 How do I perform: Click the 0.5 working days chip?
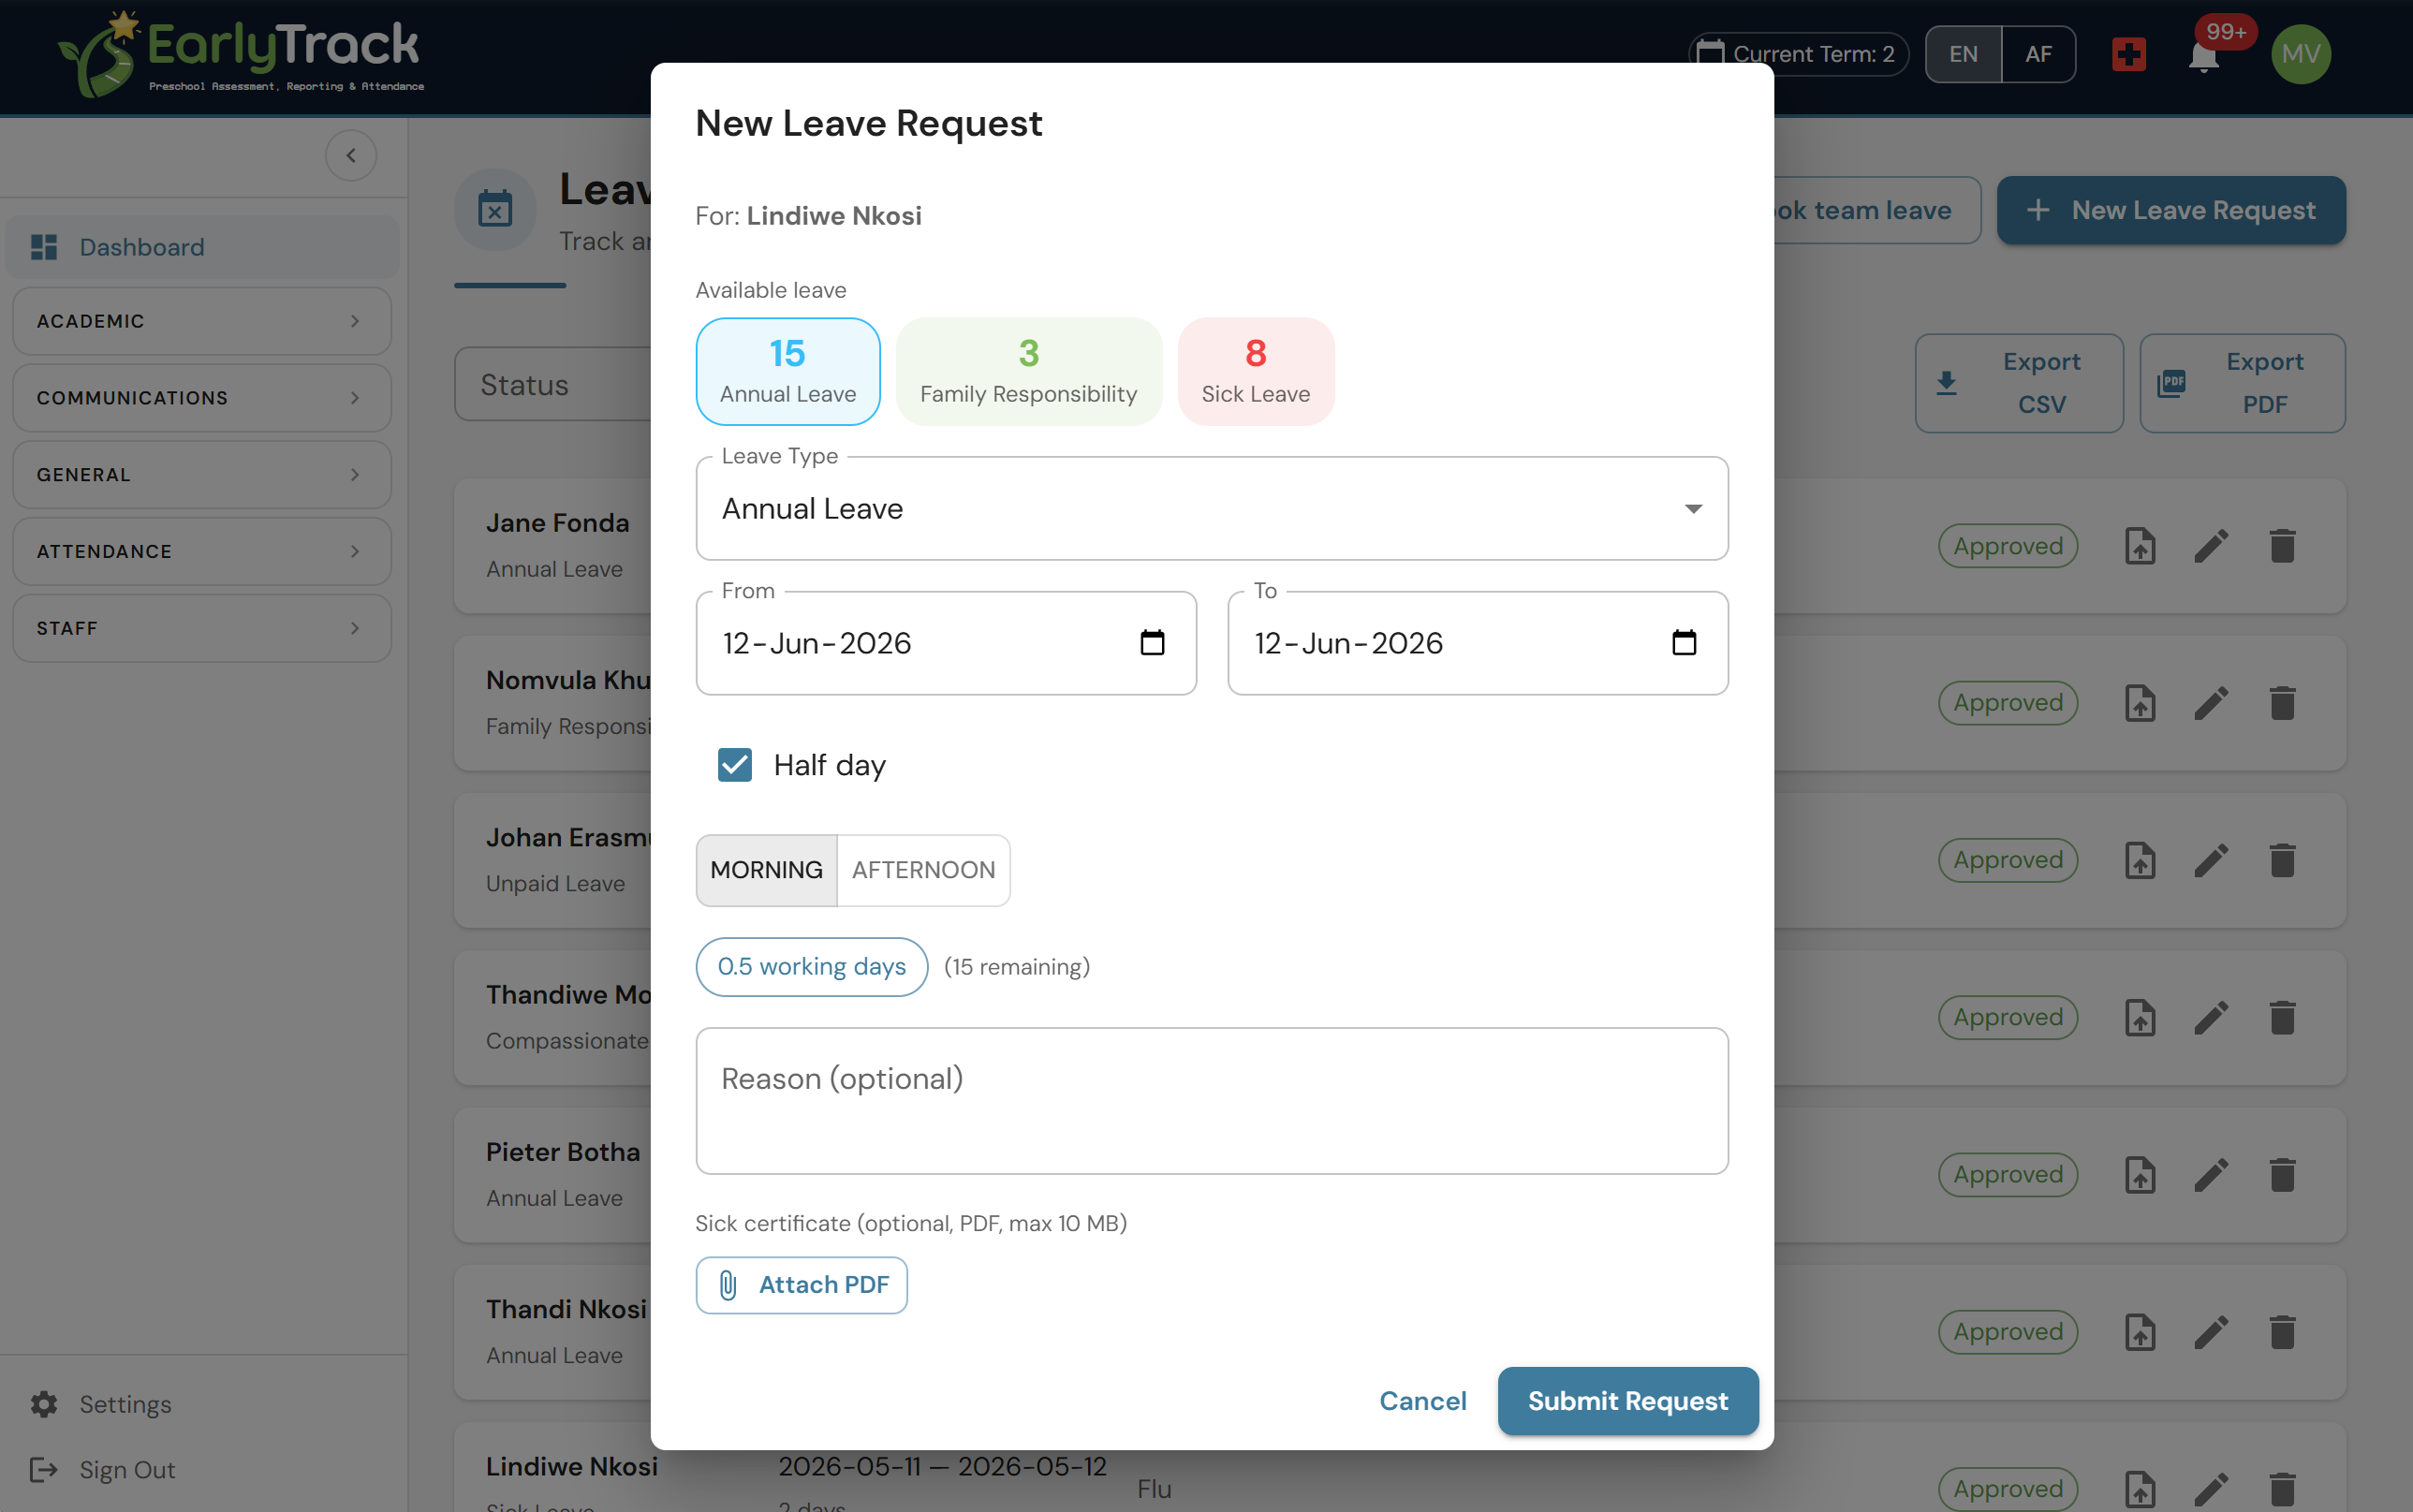click(x=812, y=967)
